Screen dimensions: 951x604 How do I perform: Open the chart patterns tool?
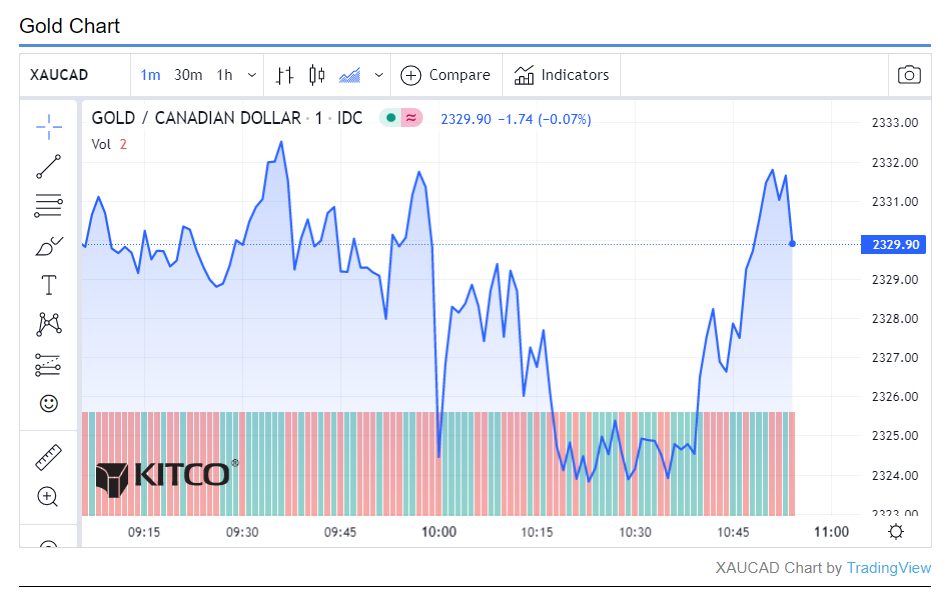tap(48, 324)
